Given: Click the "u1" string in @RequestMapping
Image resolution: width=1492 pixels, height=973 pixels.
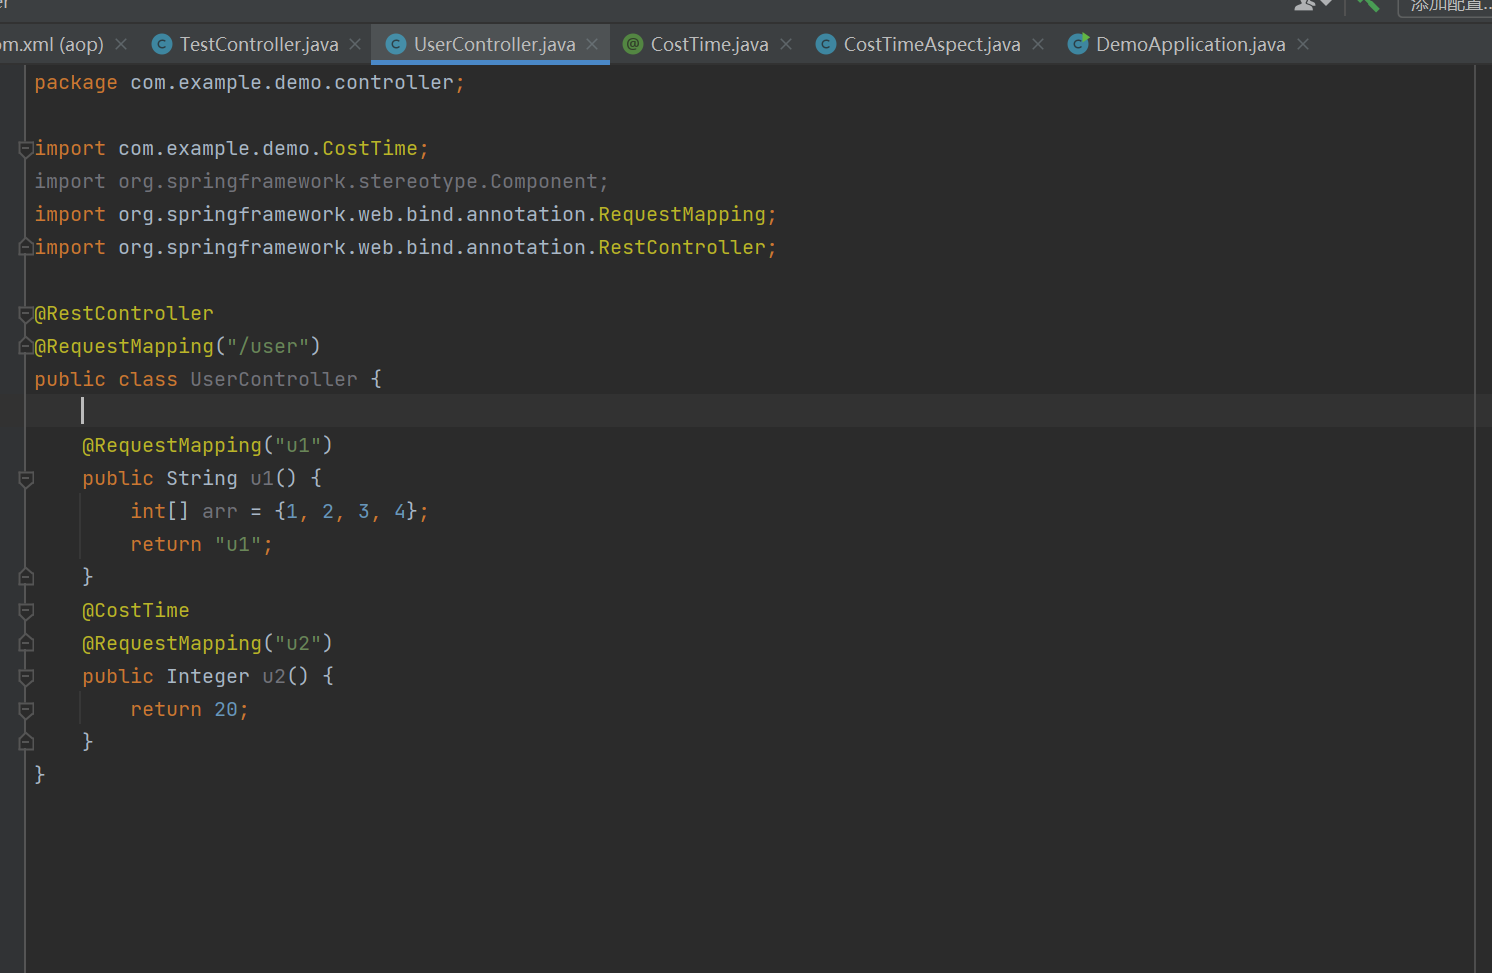Looking at the screenshot, I should coord(298,446).
